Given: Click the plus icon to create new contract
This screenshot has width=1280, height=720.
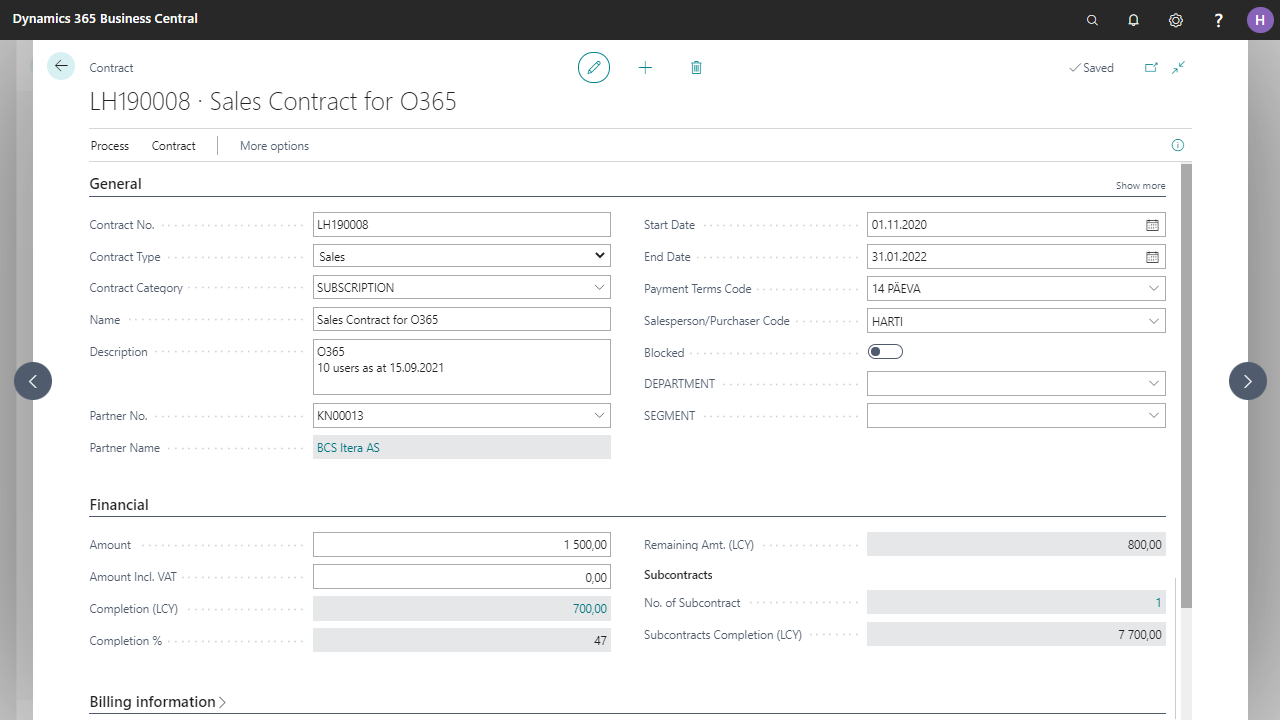Looking at the screenshot, I should point(645,67).
